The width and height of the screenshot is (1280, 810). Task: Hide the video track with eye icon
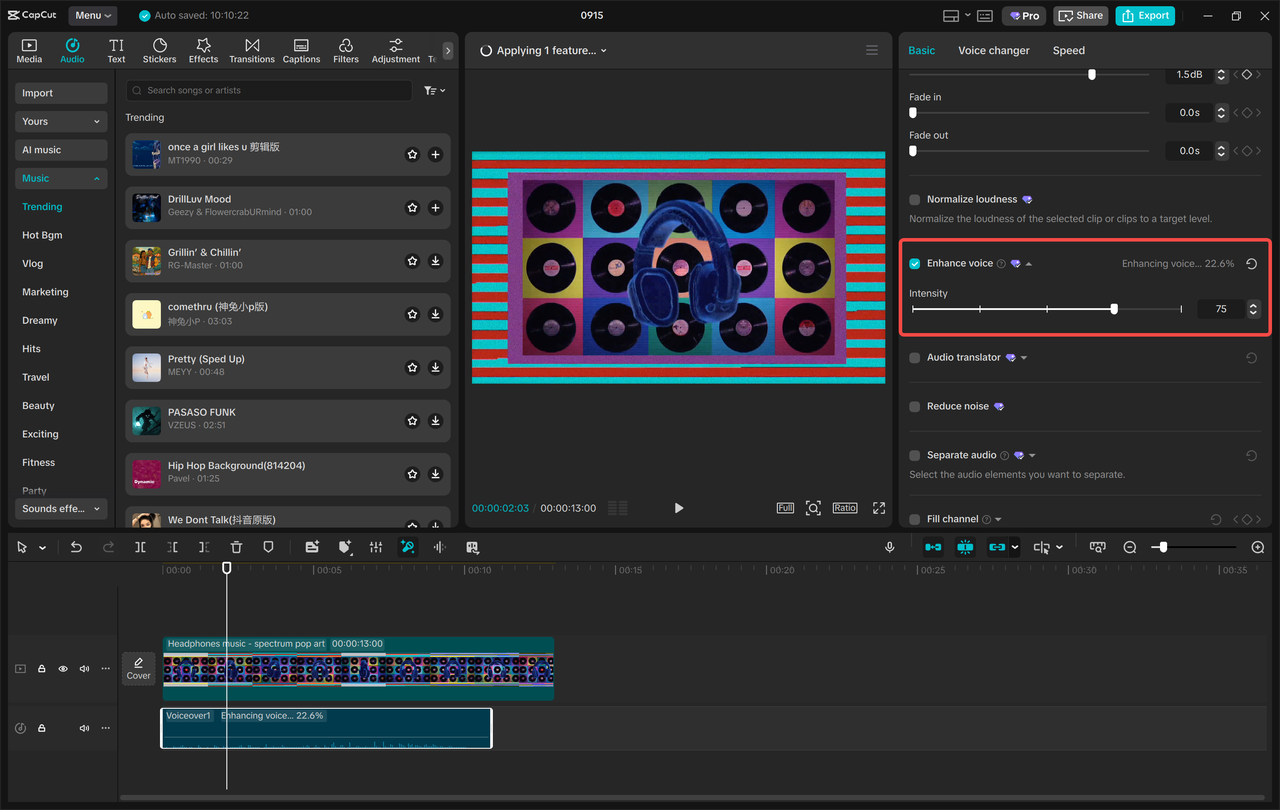[x=63, y=669]
